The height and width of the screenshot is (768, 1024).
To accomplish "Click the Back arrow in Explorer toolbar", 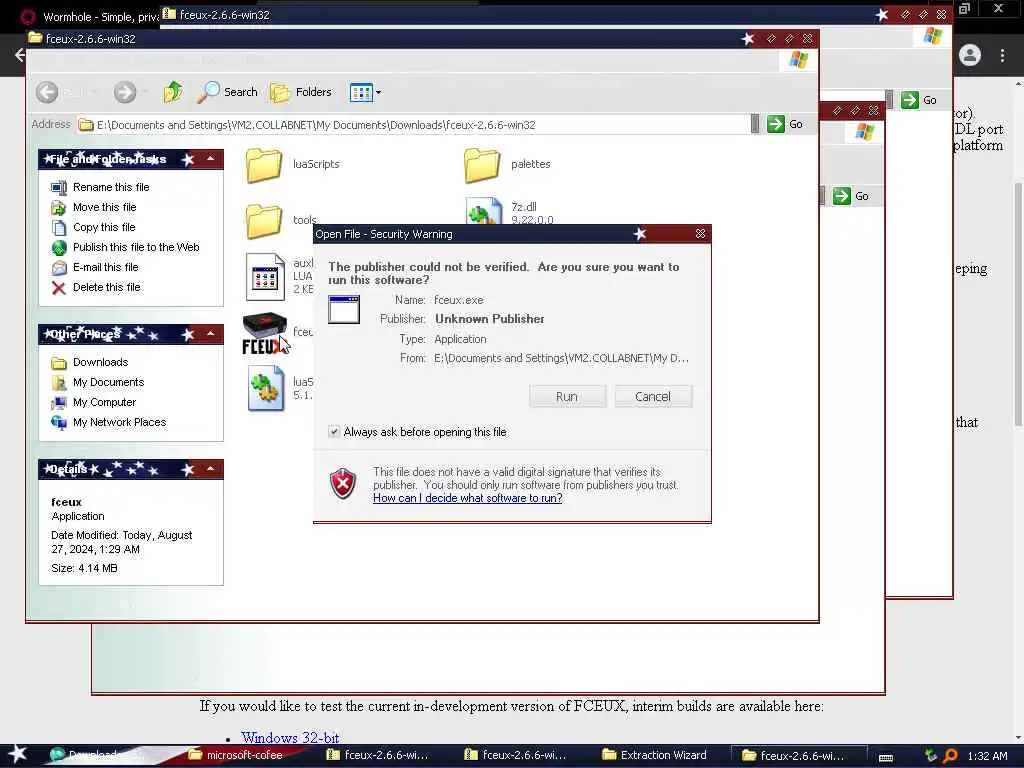I will pyautogui.click(x=47, y=92).
